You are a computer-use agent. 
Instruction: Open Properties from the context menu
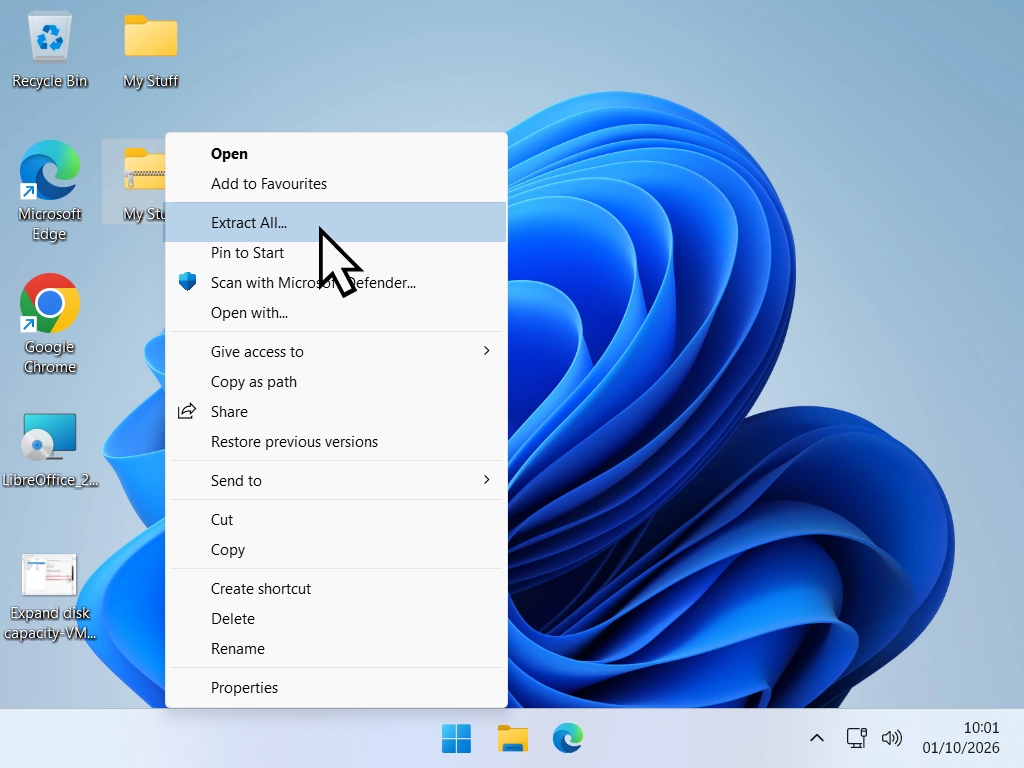(336, 688)
